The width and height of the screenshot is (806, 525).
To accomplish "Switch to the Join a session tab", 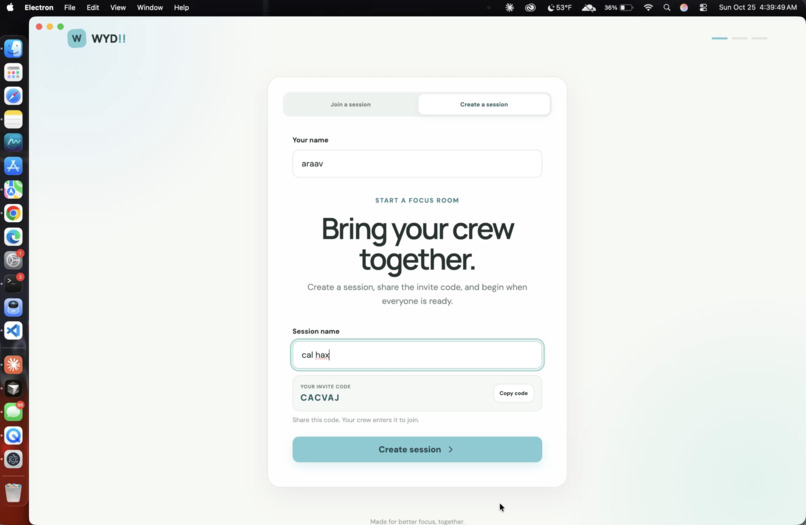I will [x=351, y=104].
